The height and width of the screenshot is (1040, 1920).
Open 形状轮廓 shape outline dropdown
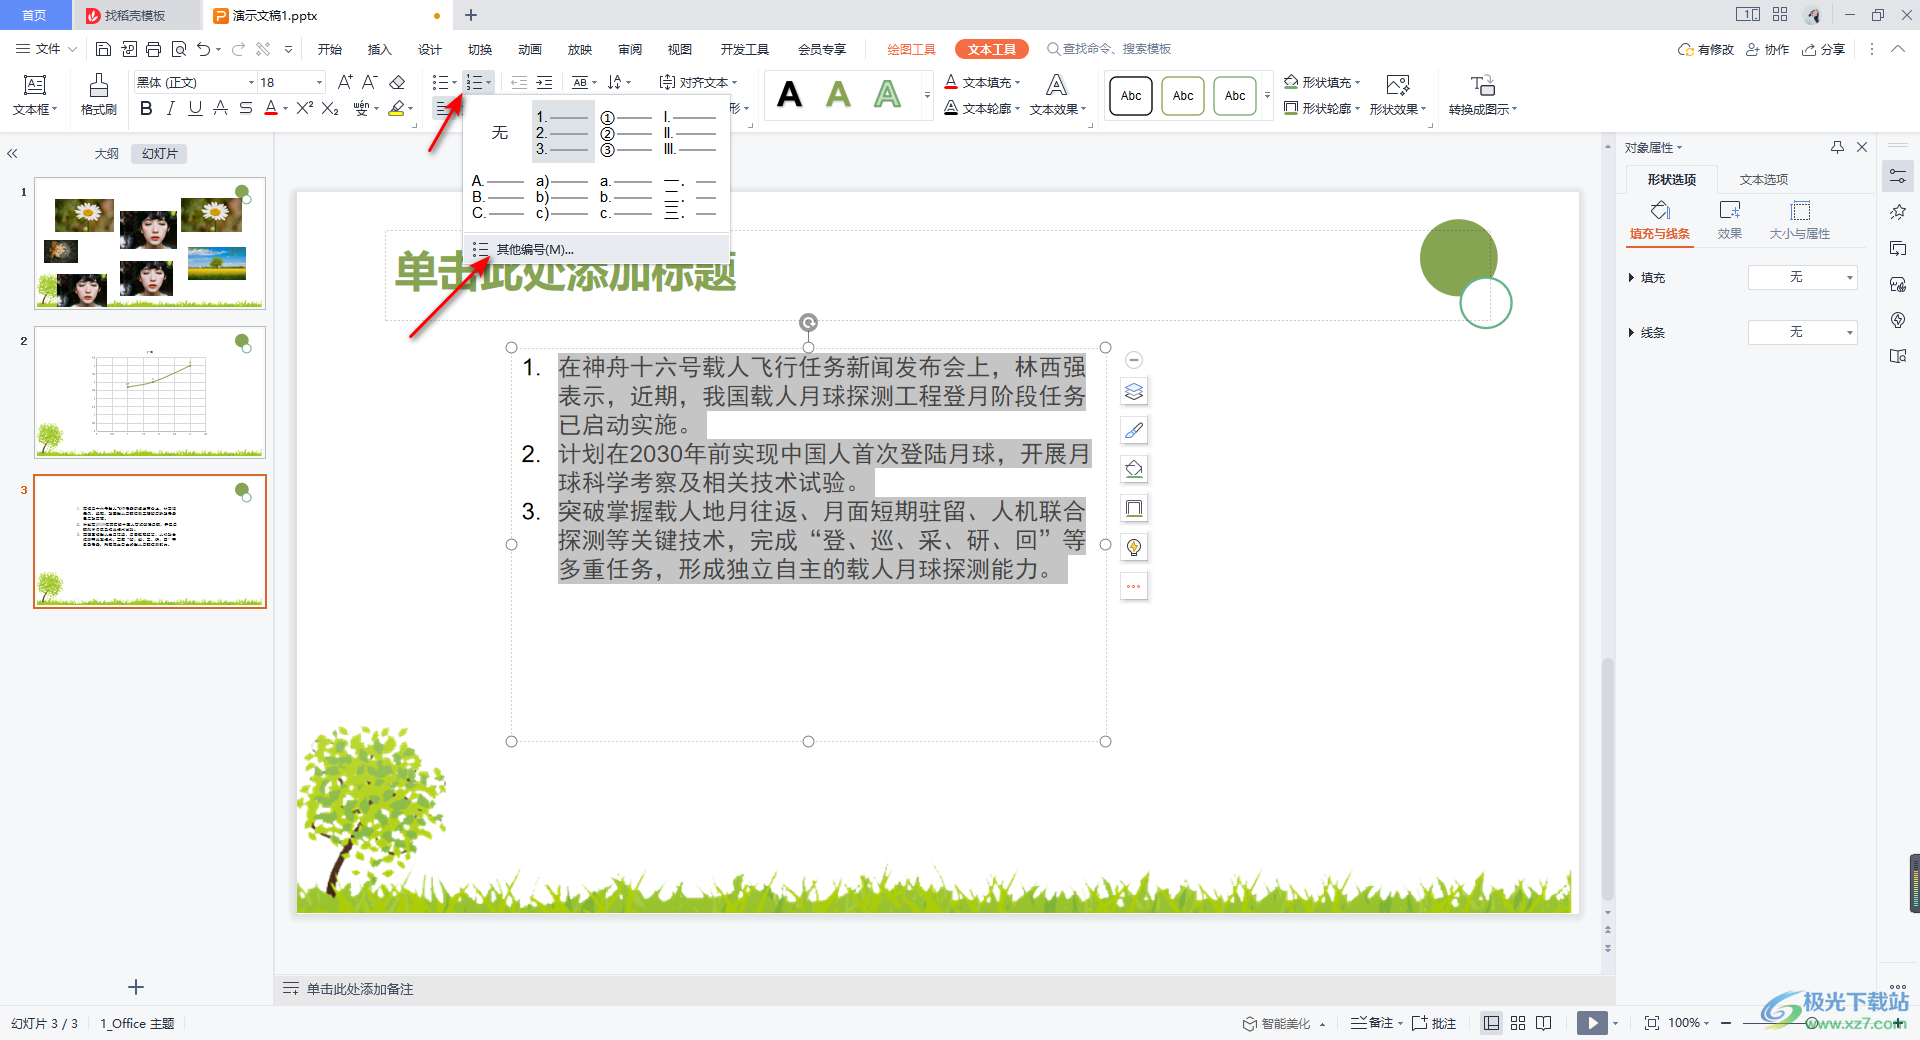[x=1322, y=108]
